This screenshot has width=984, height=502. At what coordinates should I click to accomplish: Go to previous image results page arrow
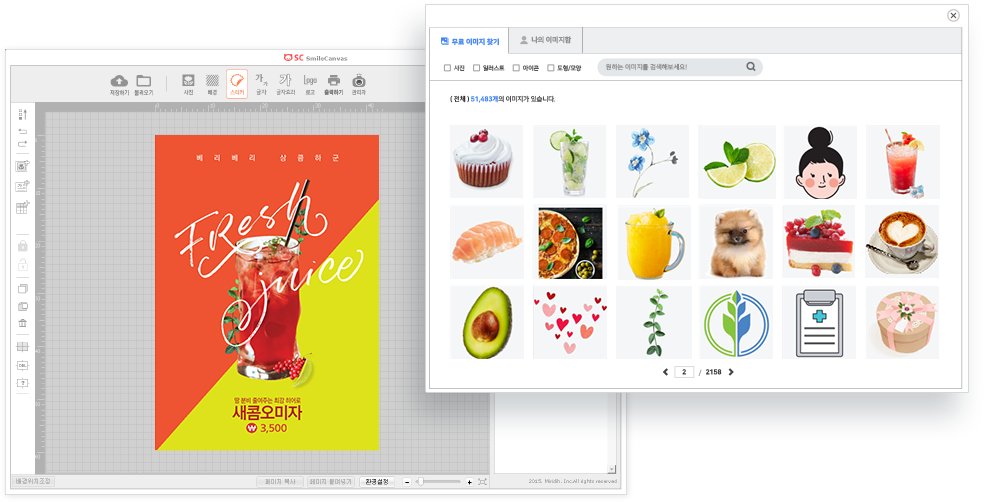tap(665, 372)
